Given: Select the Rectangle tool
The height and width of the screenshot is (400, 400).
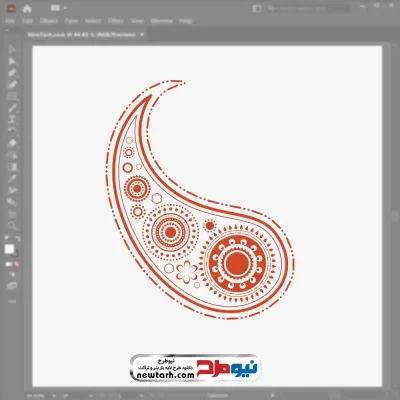Looking at the screenshot, I should tap(12, 97).
